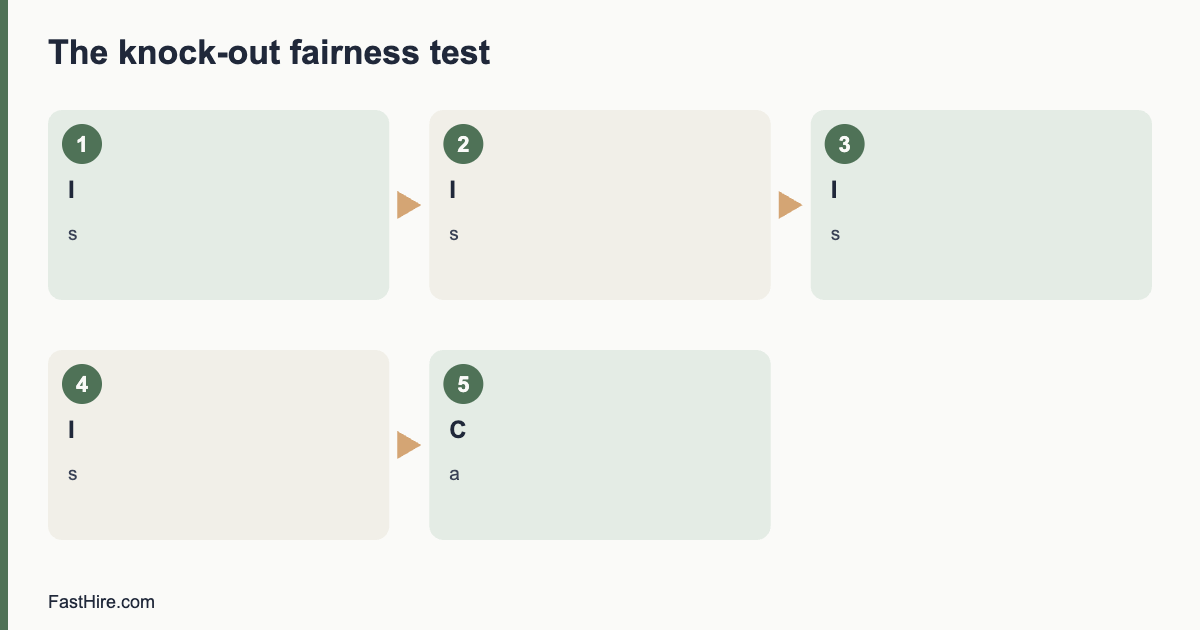Select the bold 'C' heading in card 5
This screenshot has width=1200, height=630.
click(457, 430)
